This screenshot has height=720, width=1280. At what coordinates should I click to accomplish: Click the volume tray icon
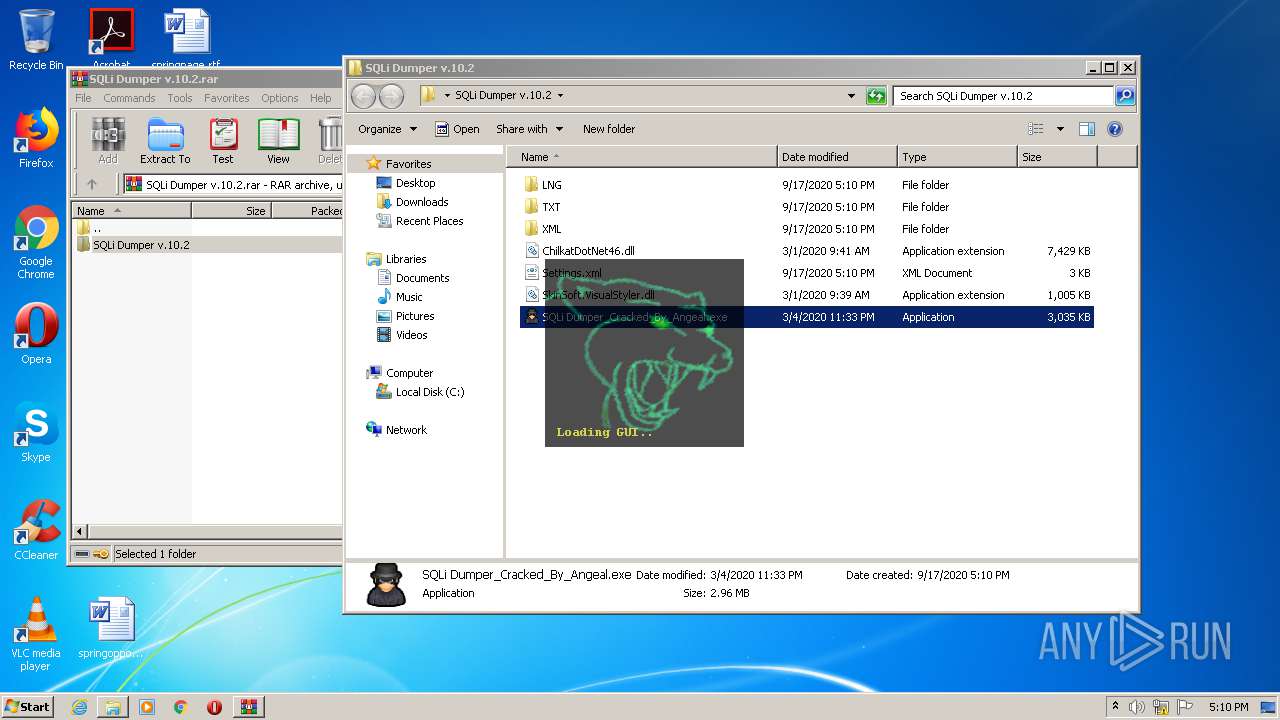point(1136,707)
